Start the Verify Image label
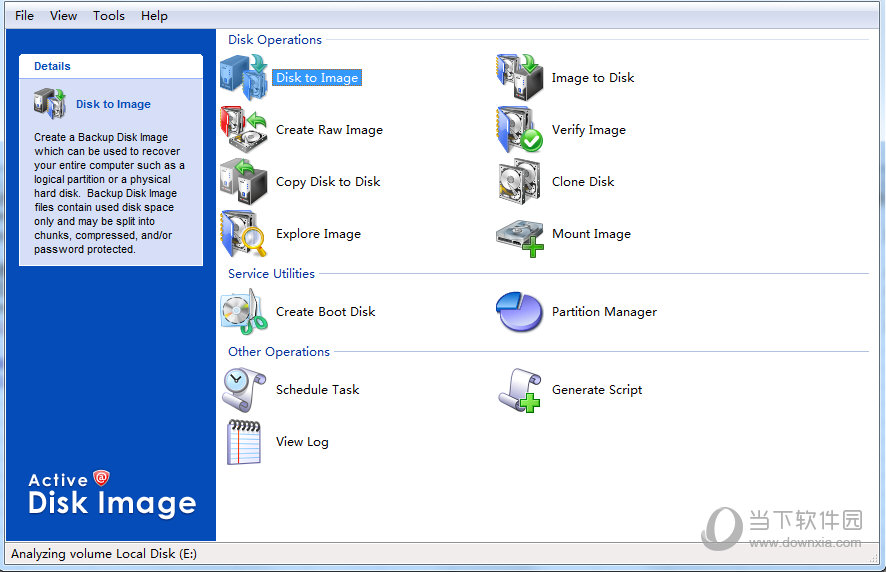 (589, 129)
